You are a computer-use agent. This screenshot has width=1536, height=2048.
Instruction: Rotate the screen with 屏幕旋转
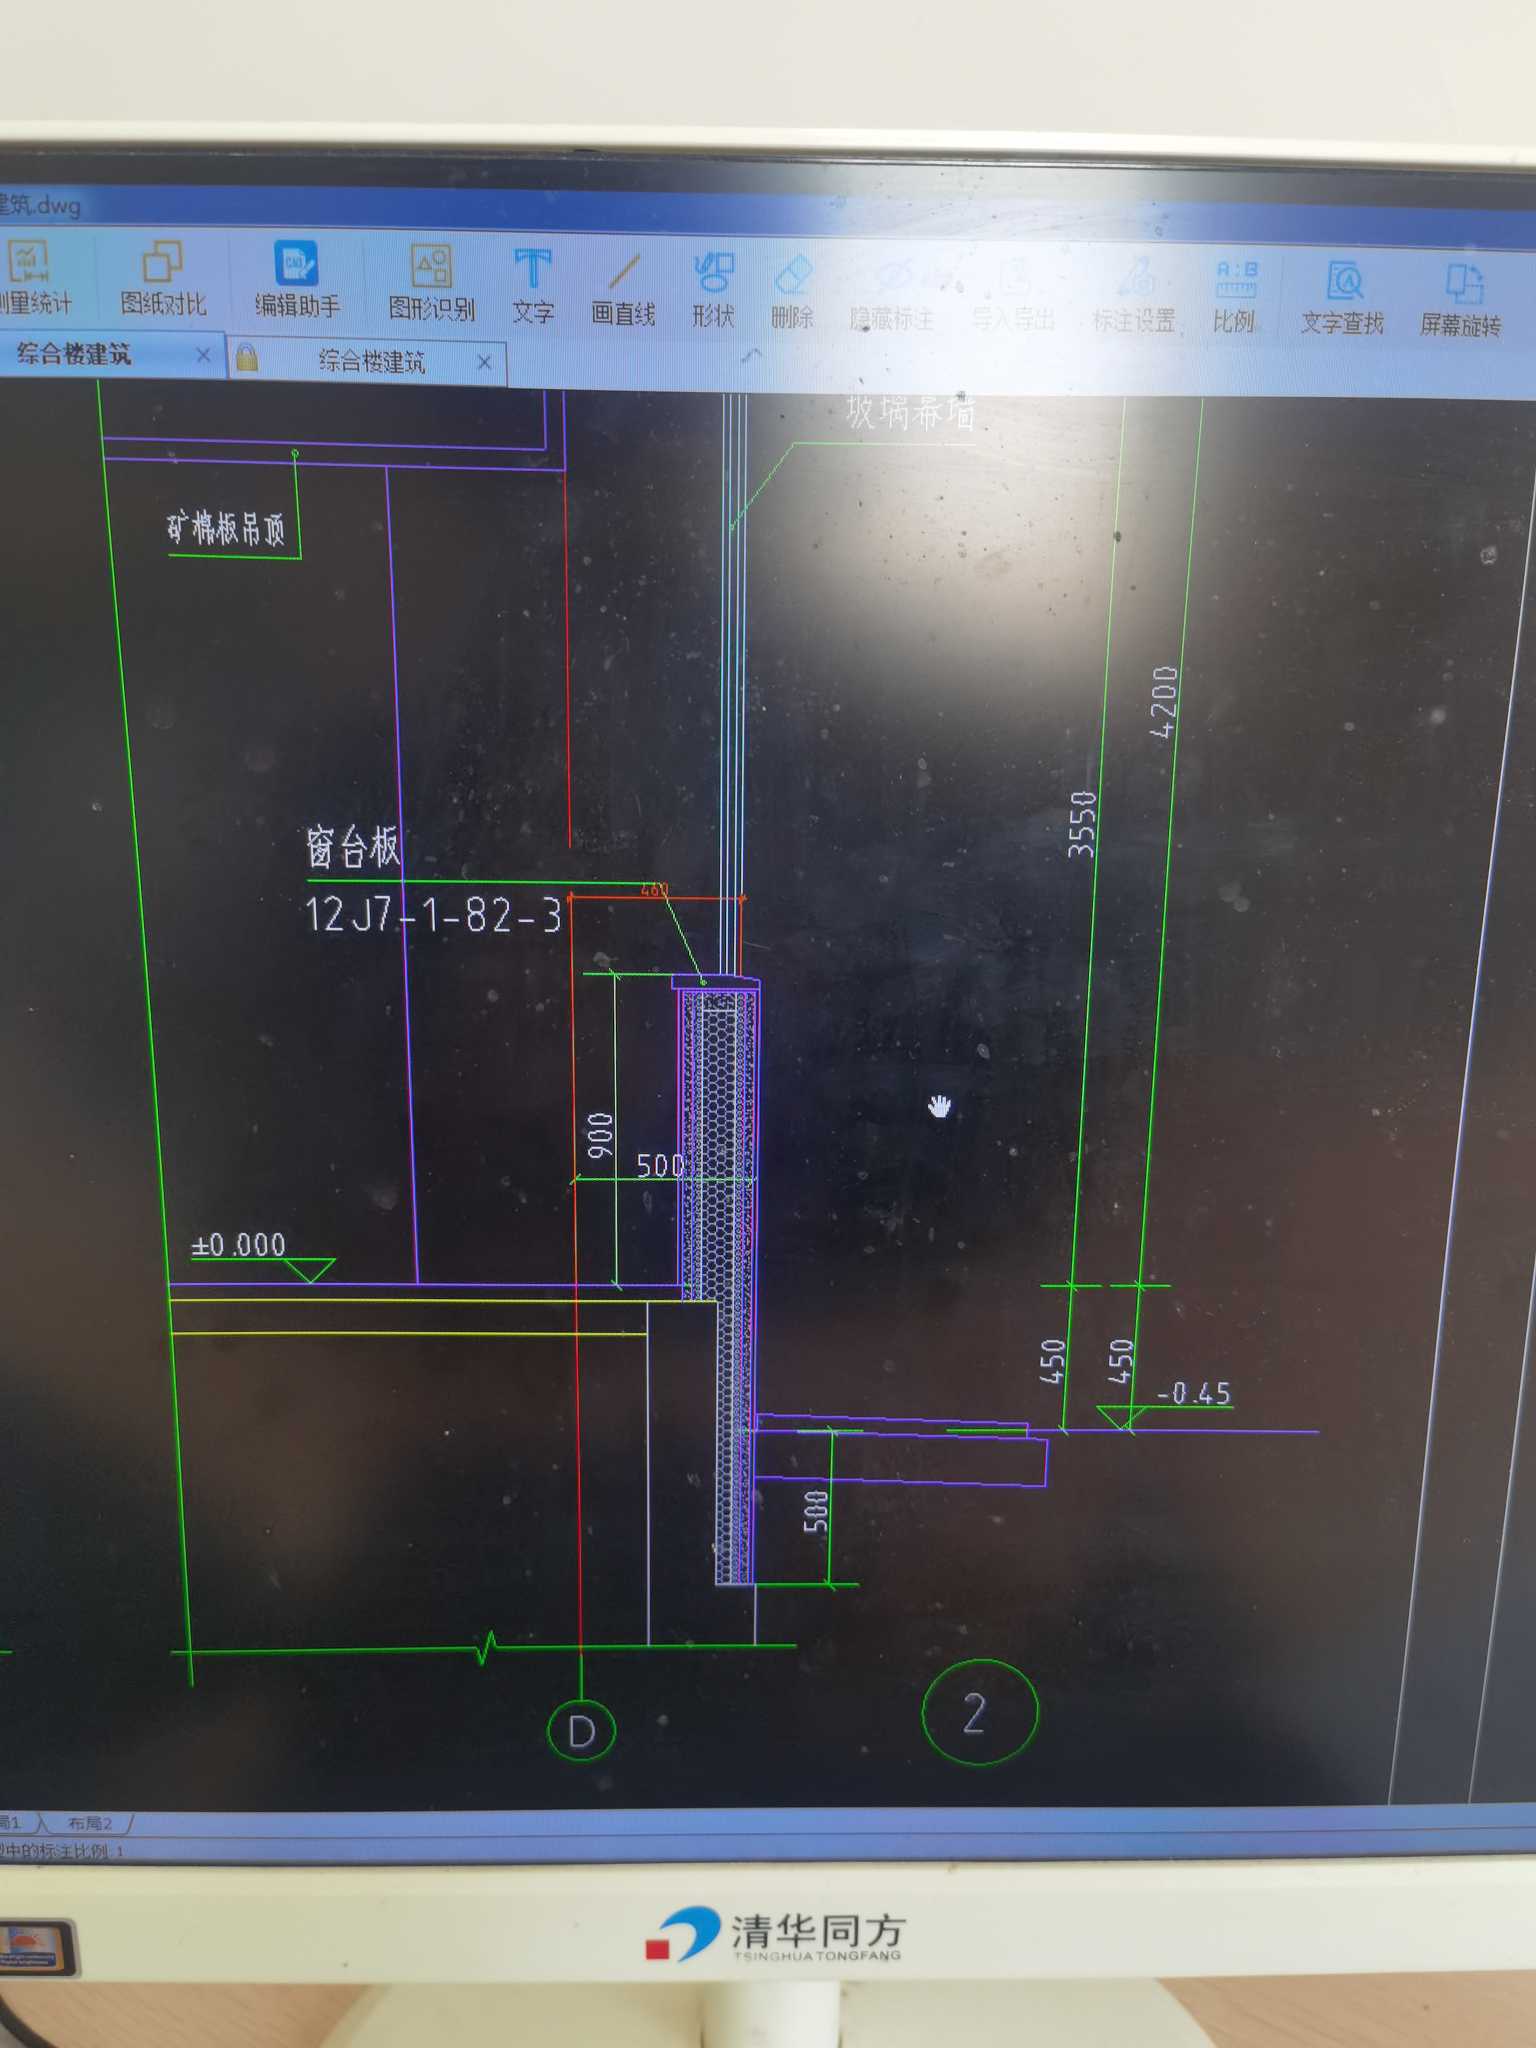(x=1460, y=302)
